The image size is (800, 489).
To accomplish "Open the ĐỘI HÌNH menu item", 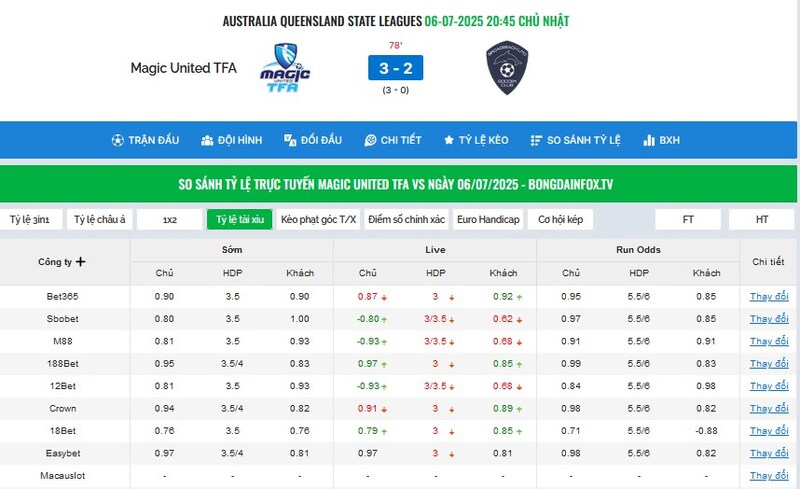I will pos(232,140).
